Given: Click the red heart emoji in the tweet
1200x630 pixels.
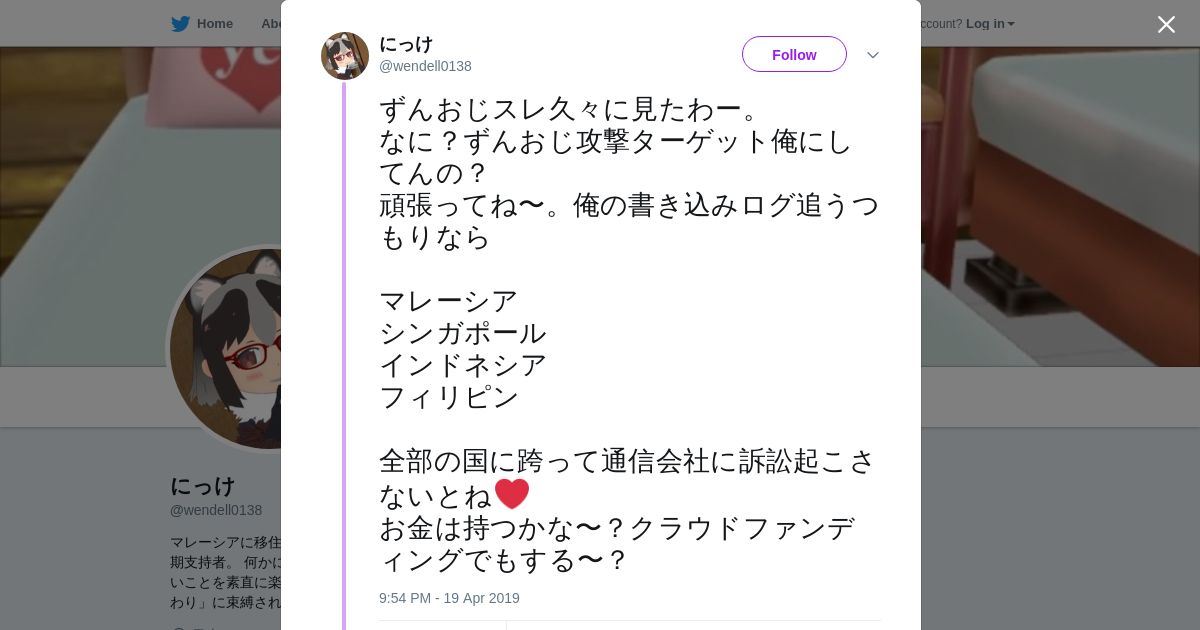Looking at the screenshot, I should pos(512,494).
